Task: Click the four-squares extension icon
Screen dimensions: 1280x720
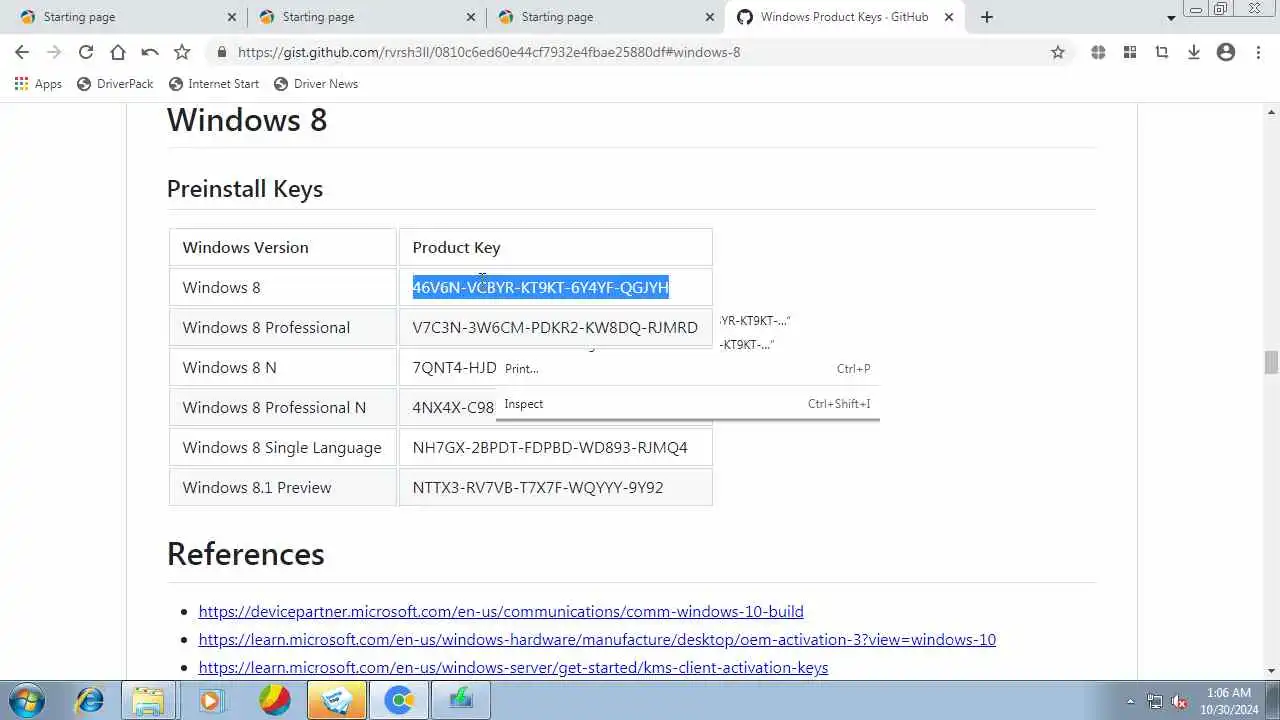Action: pos(1130,52)
